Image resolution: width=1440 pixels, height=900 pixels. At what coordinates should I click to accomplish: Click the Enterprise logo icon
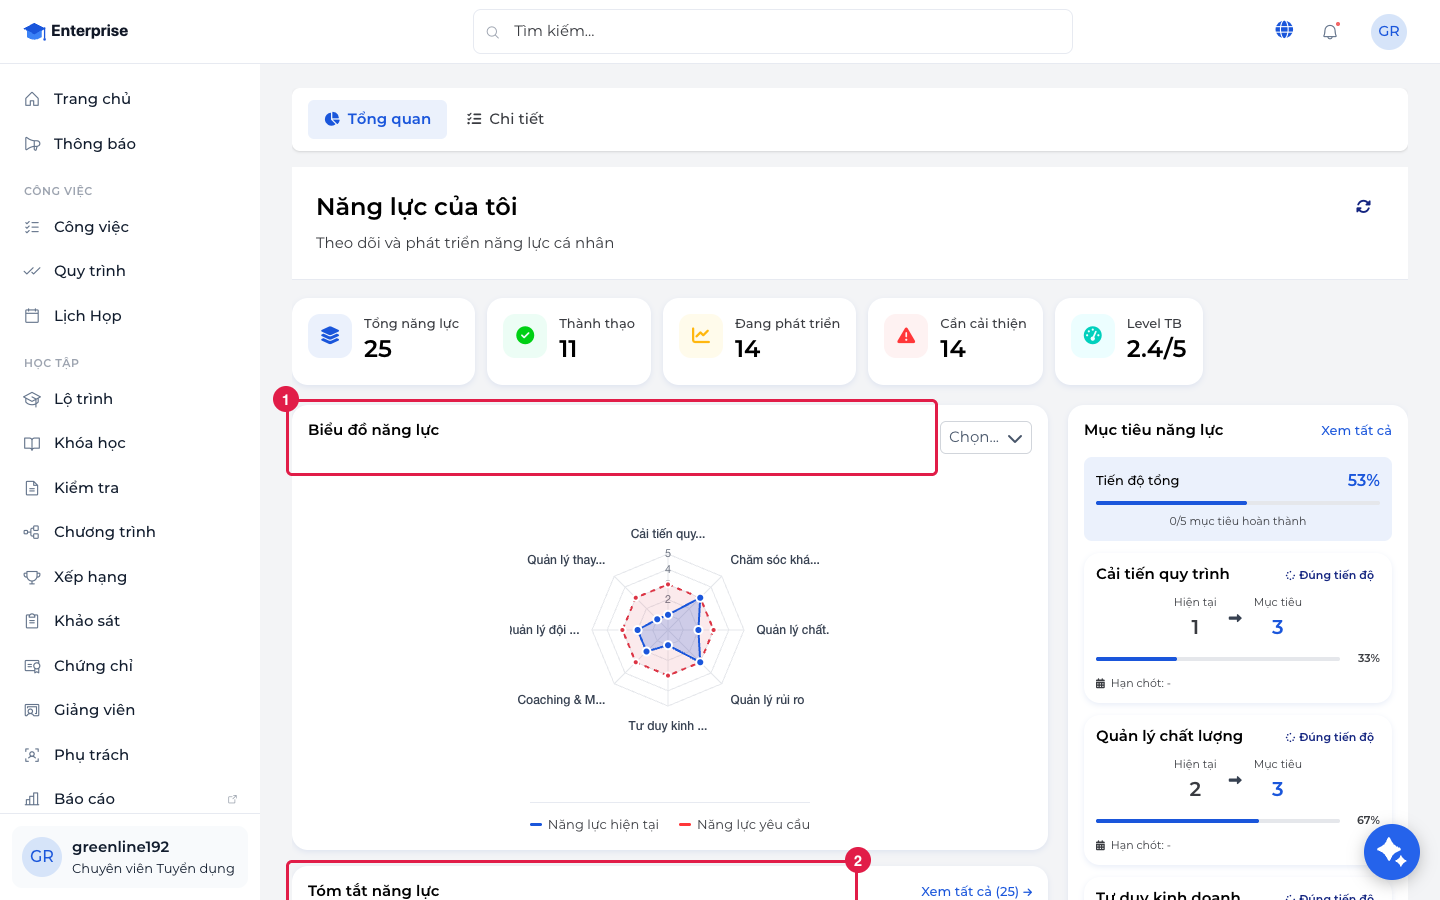[x=35, y=31]
